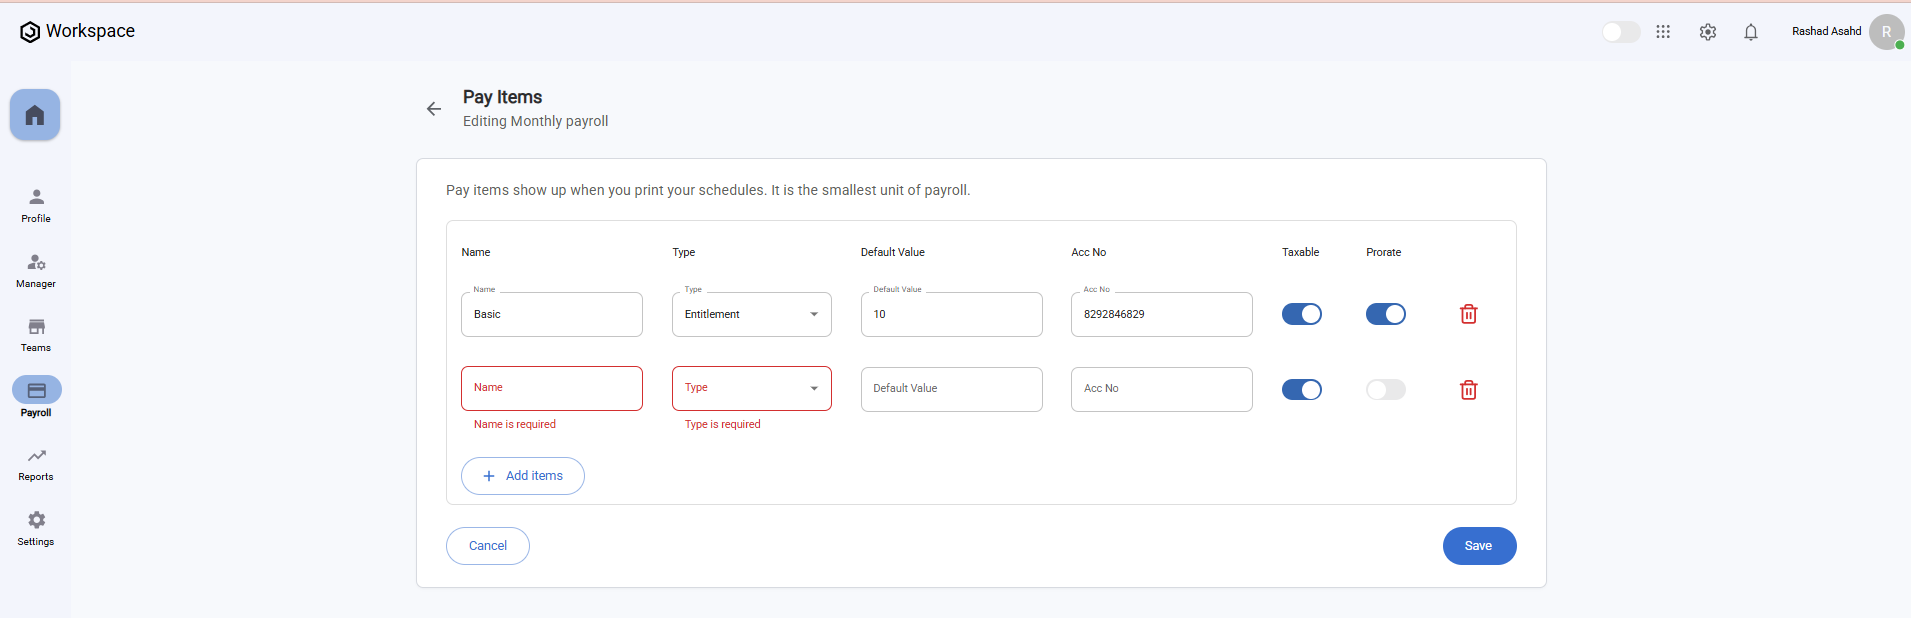The width and height of the screenshot is (1911, 618).
Task: Delete the empty second pay item row
Action: tap(1468, 390)
